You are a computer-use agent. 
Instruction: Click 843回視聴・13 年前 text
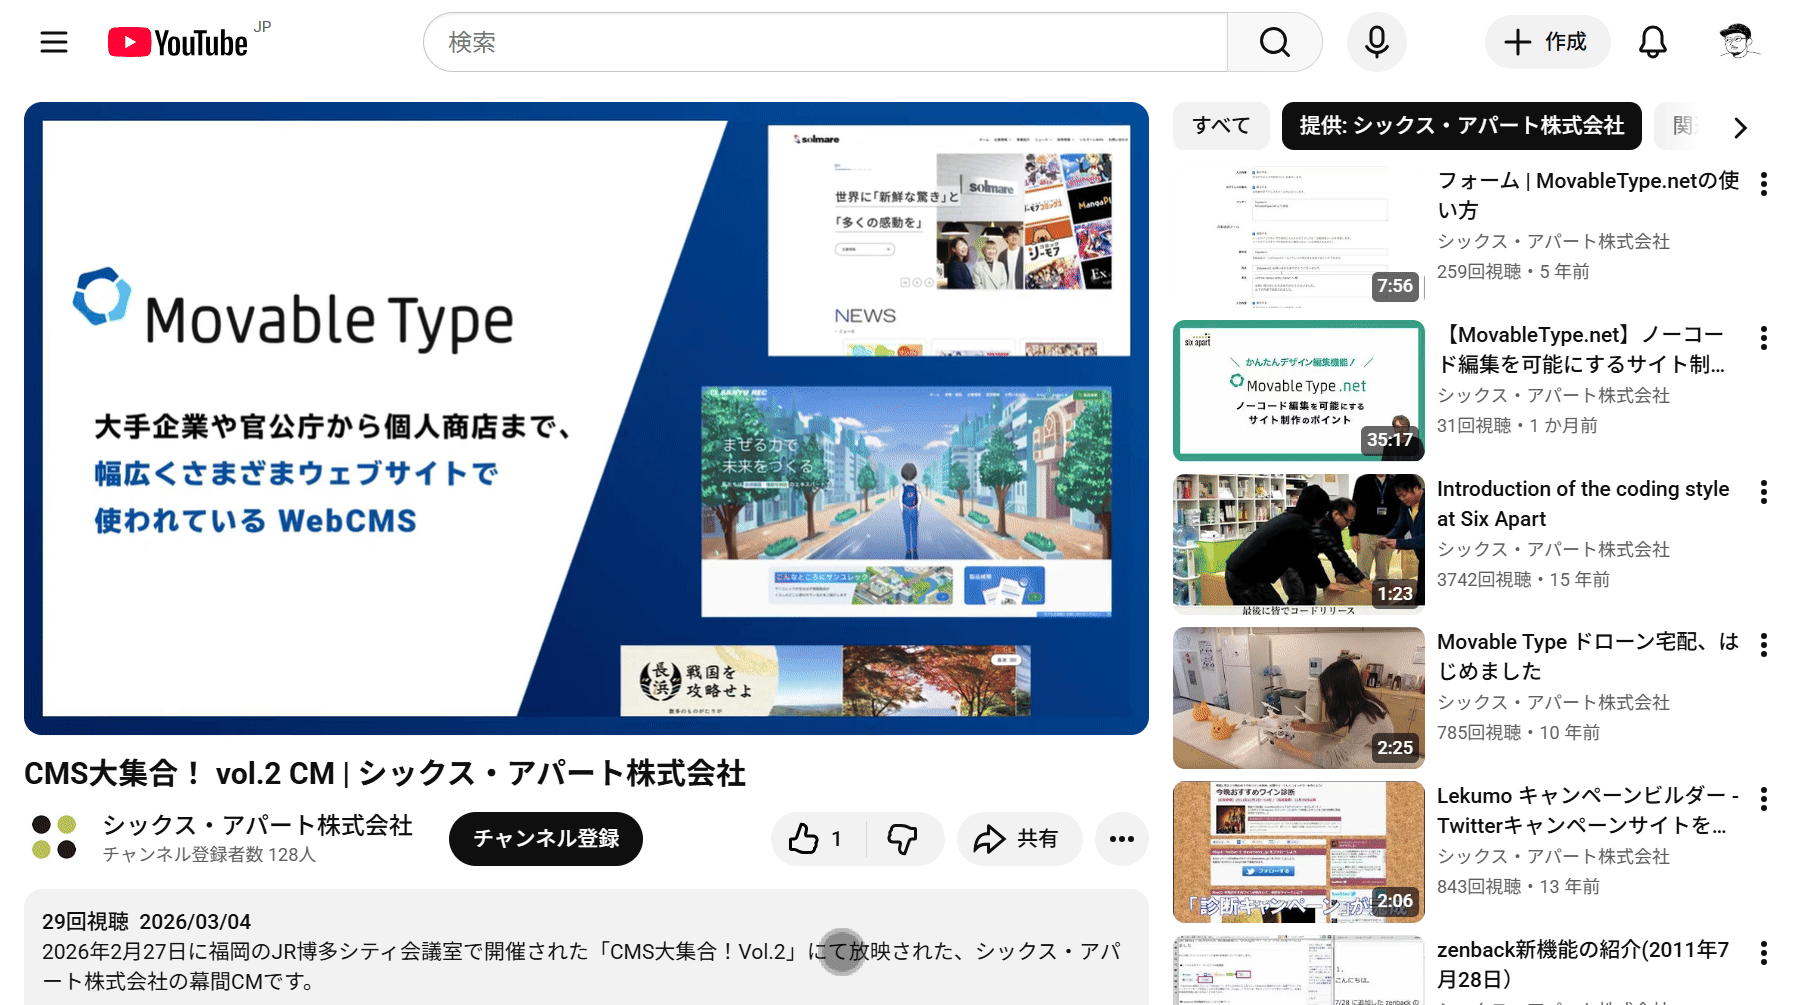[1518, 886]
